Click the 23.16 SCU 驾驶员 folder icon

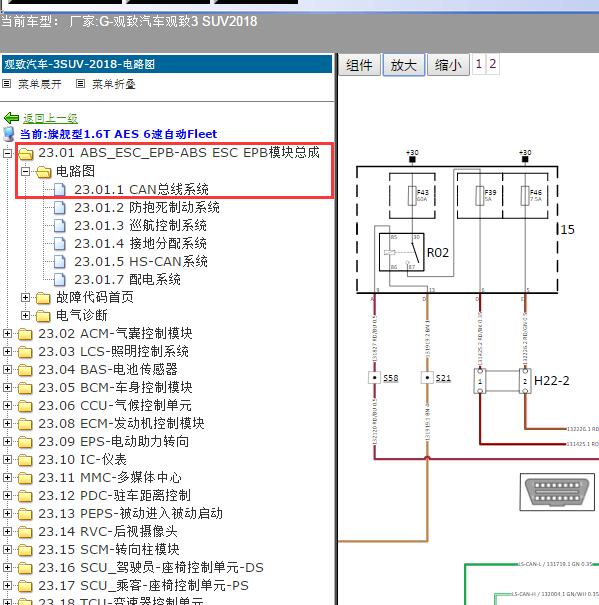point(25,568)
